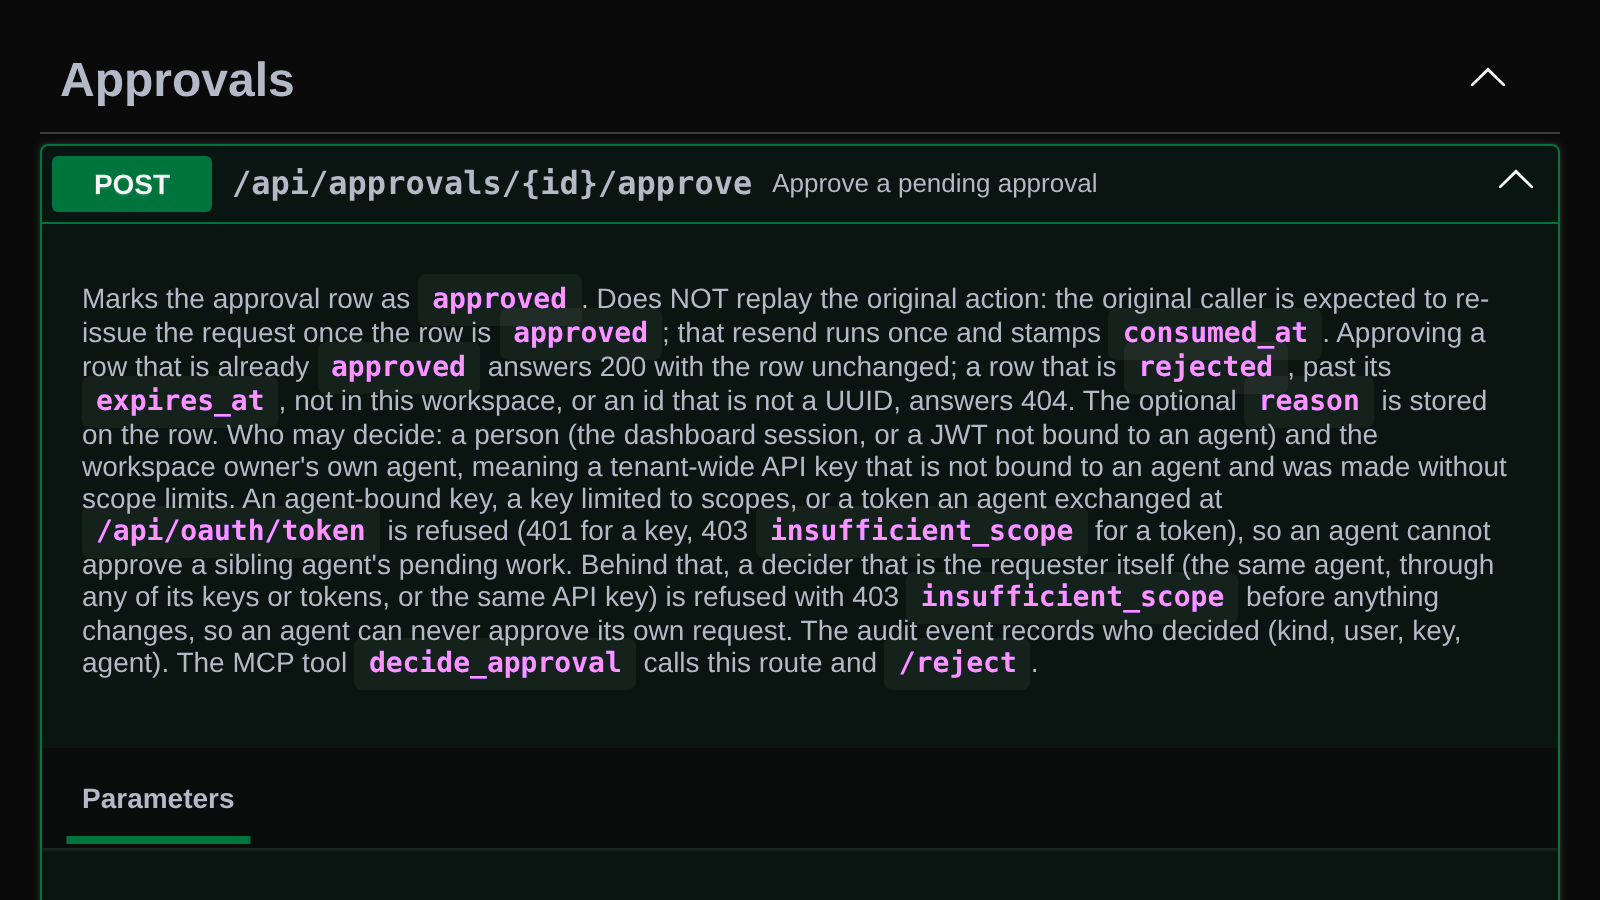The image size is (1600, 900).
Task: Click the decide_approval code term
Action: coord(495,663)
